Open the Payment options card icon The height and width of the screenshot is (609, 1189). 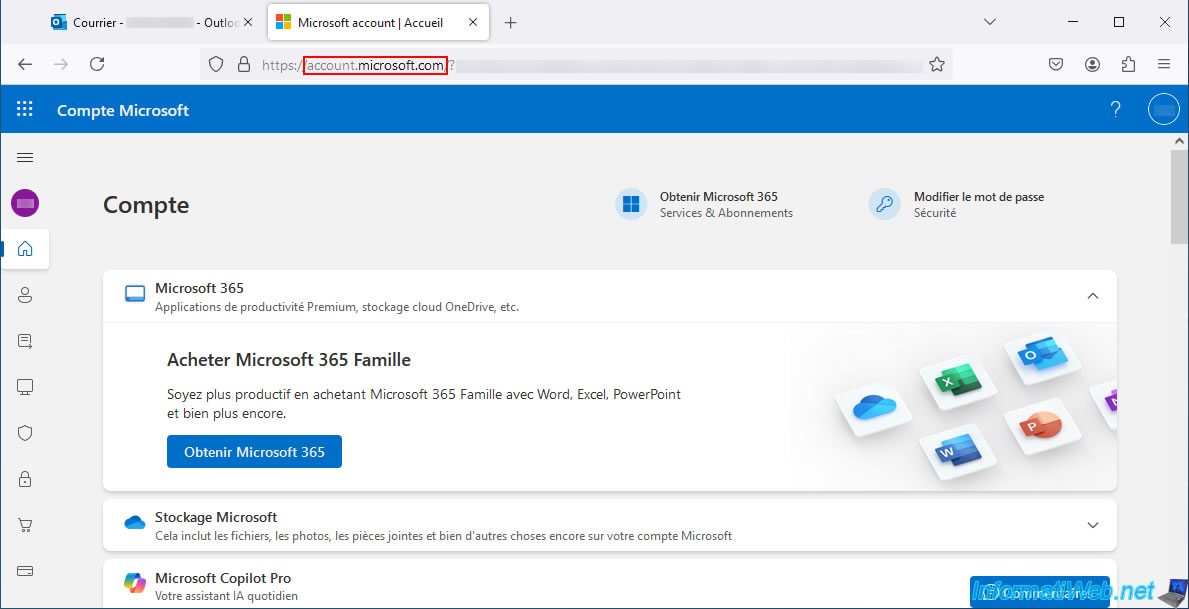[x=25, y=571]
